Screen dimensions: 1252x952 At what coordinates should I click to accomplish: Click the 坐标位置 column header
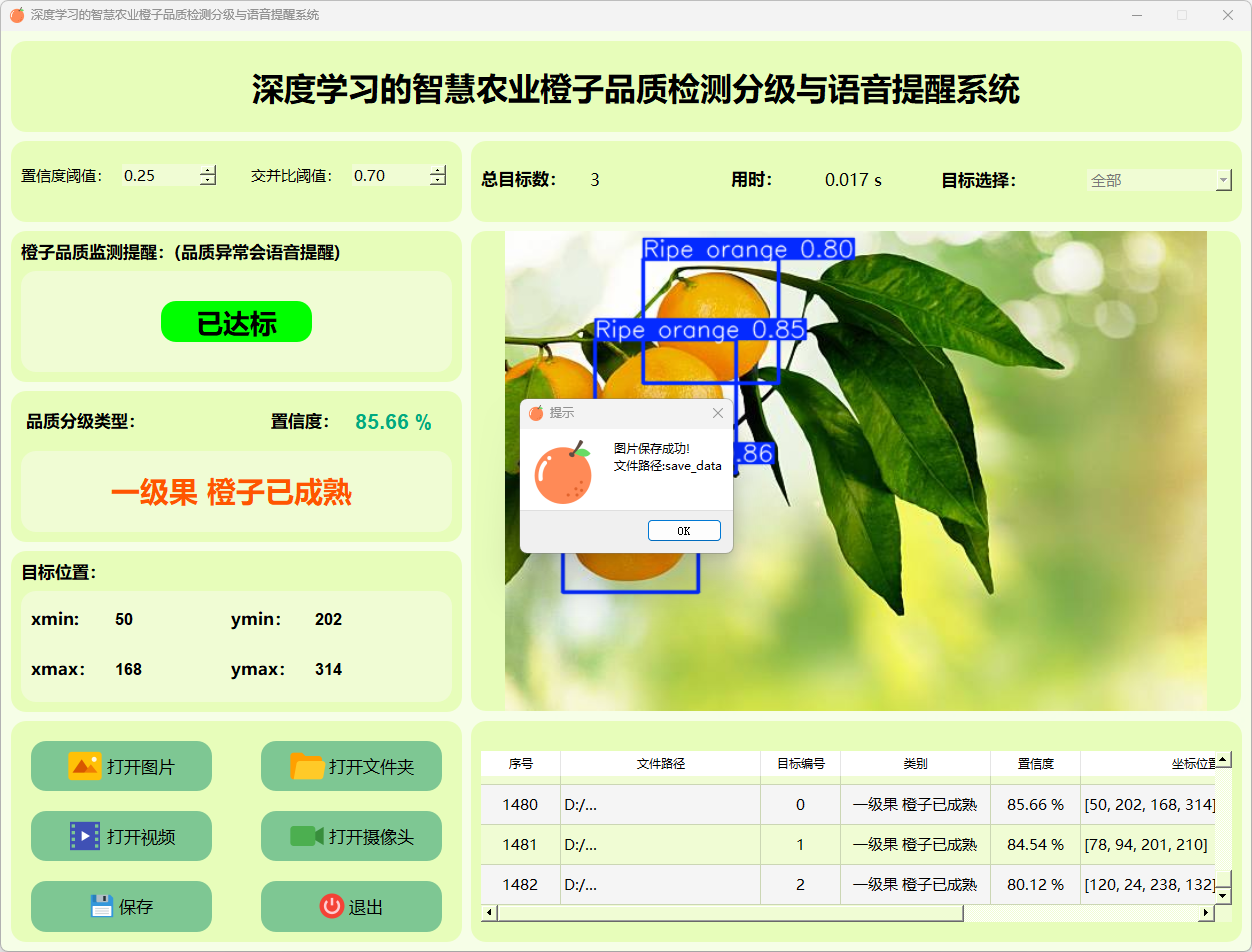click(1148, 763)
